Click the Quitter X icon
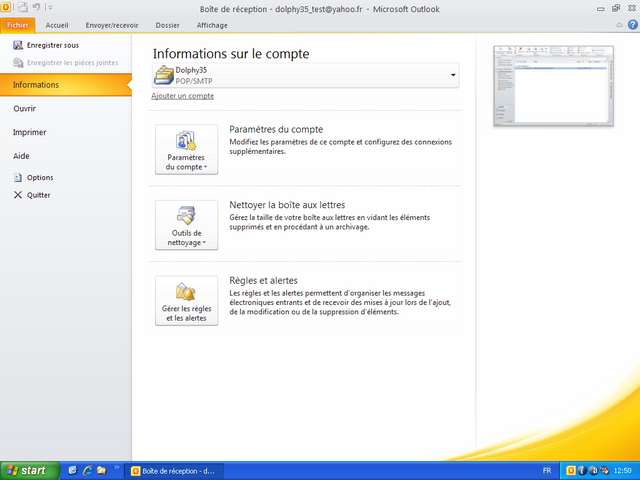The width and height of the screenshot is (640, 480). click(x=18, y=195)
